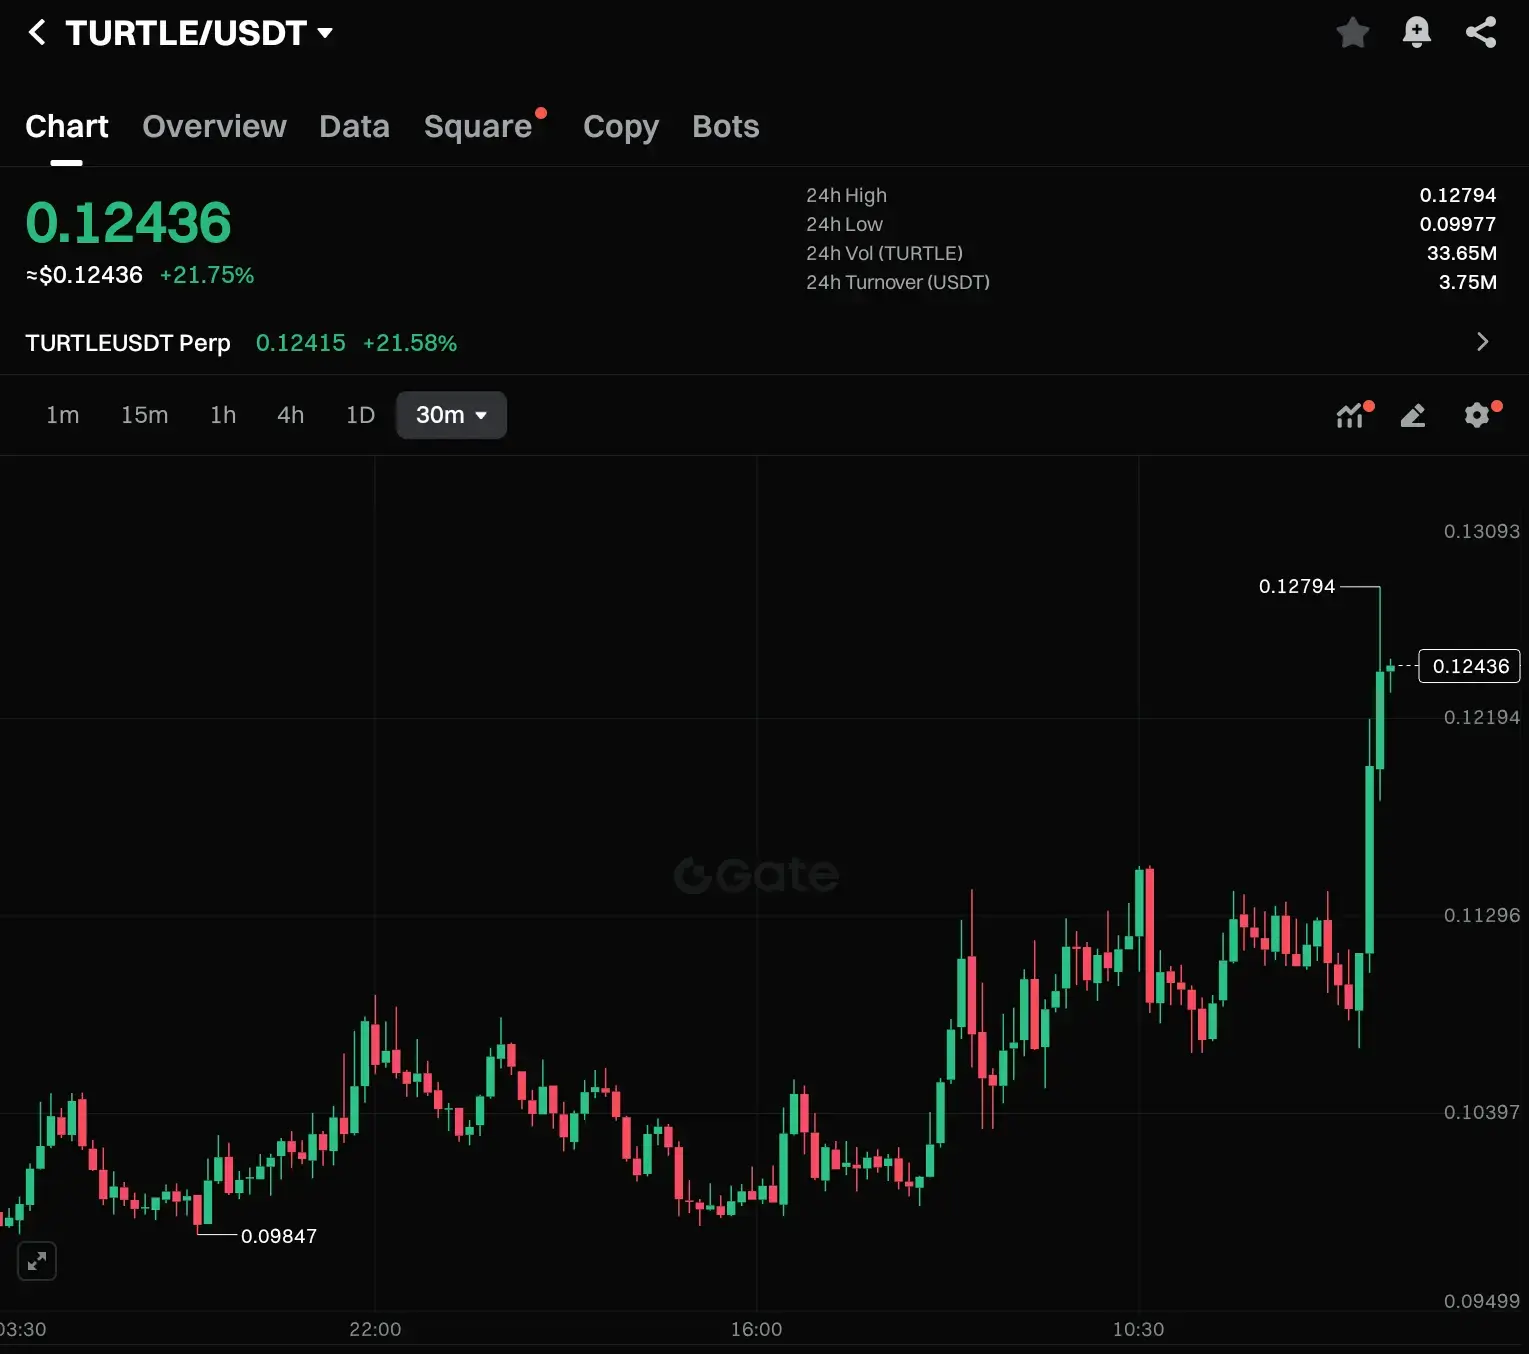Click the 24h High value 0.12794
1532x1354 pixels.
pos(1458,195)
